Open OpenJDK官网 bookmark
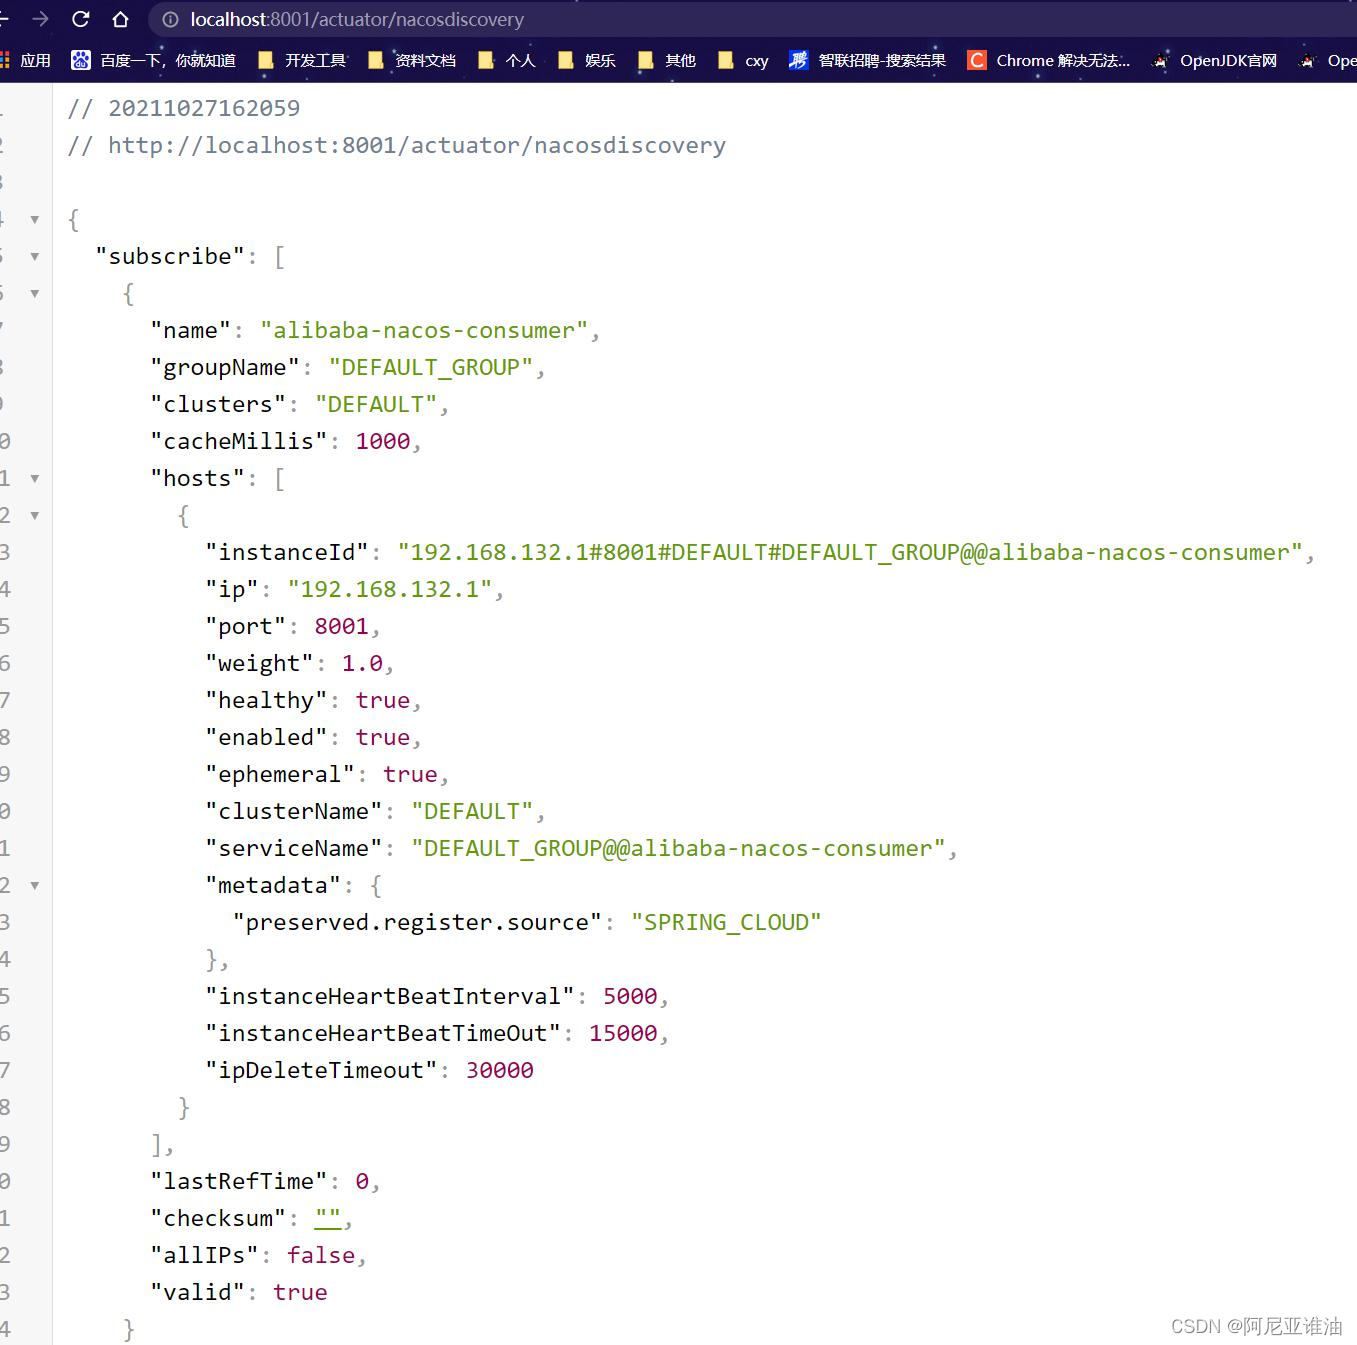Image resolution: width=1357 pixels, height=1345 pixels. pyautogui.click(x=1214, y=61)
